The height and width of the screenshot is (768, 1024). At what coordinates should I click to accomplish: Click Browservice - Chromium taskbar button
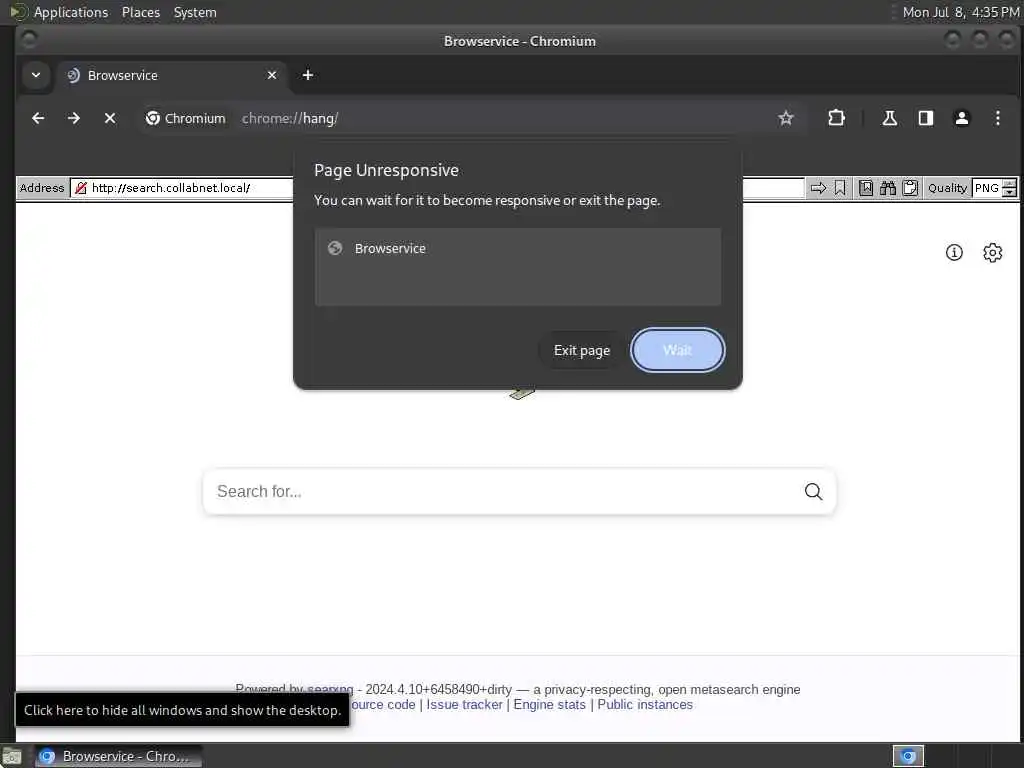(118, 756)
